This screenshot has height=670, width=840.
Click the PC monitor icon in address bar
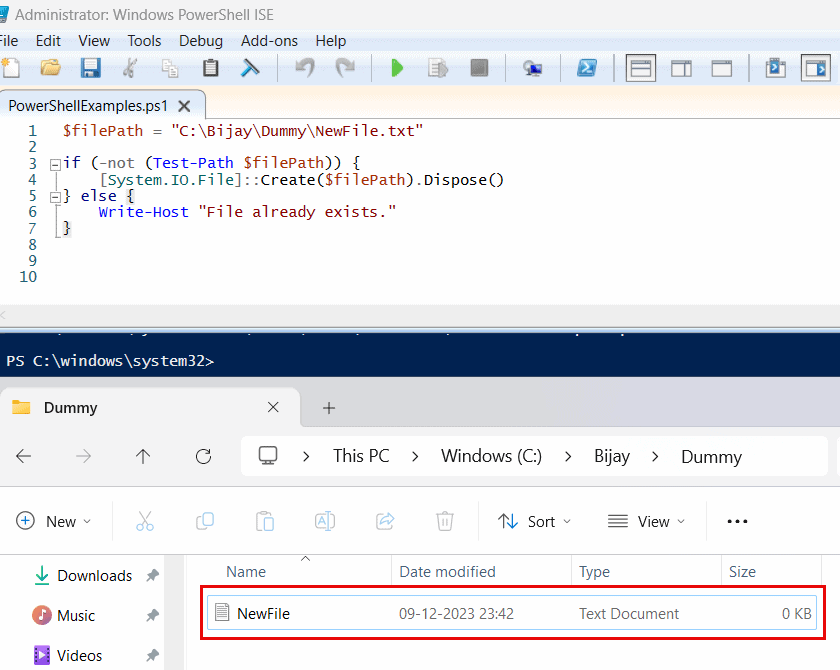268,456
